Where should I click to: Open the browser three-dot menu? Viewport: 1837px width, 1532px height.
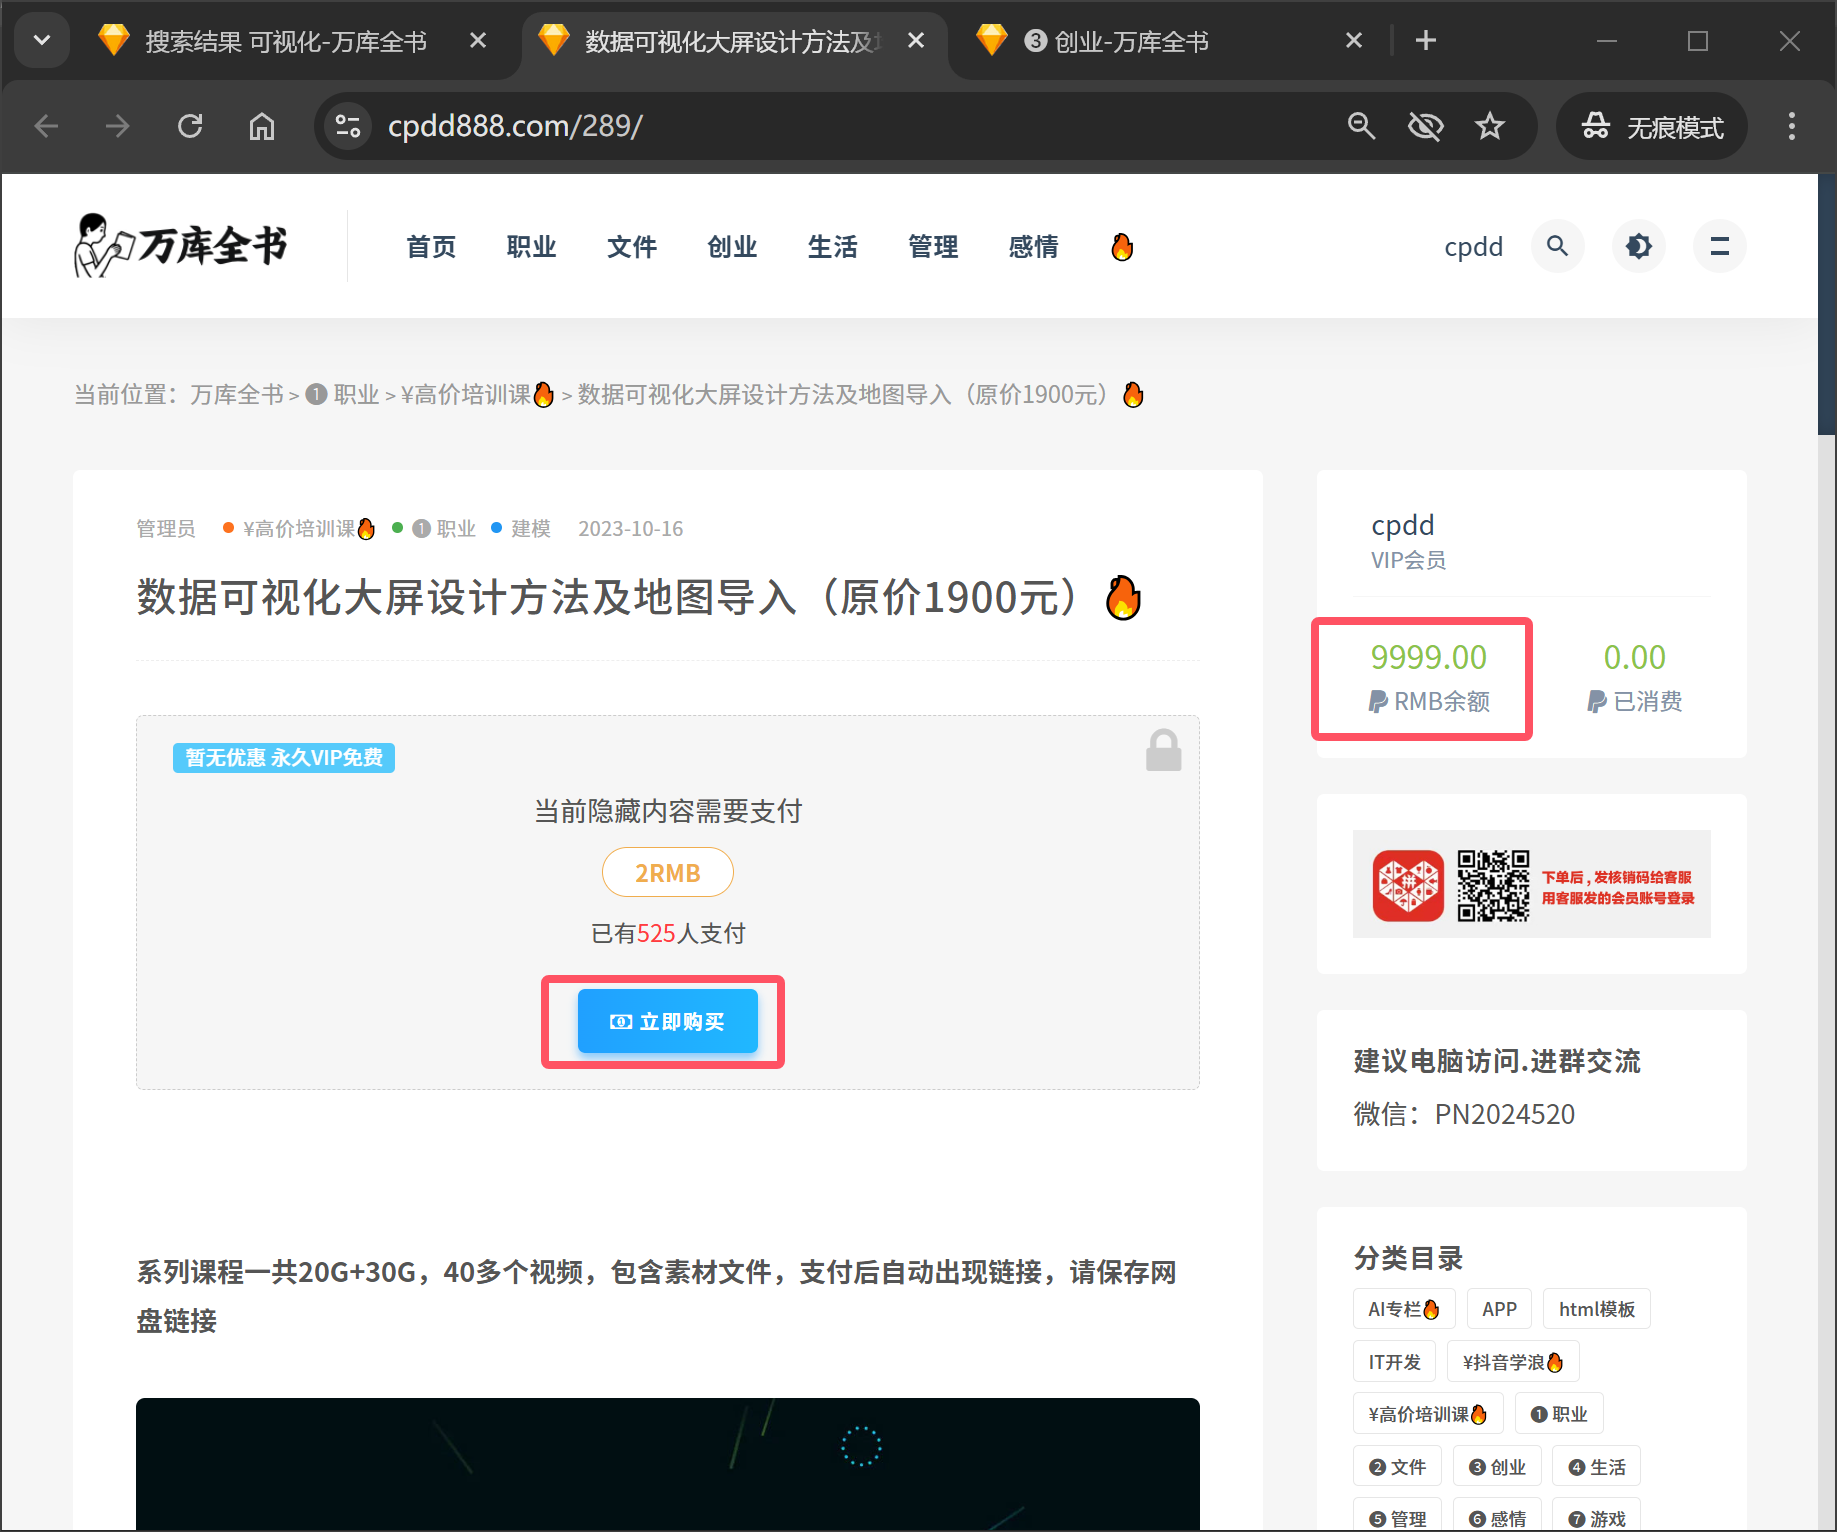coord(1791,126)
